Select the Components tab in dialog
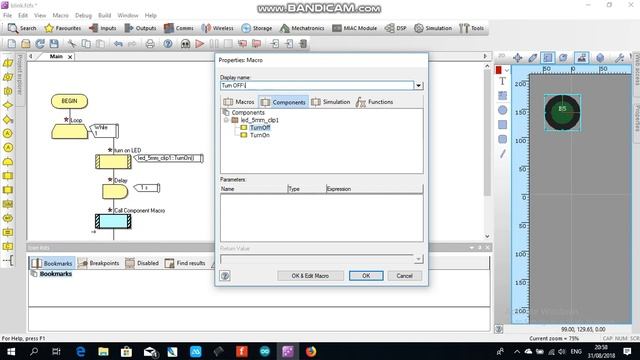The width and height of the screenshot is (640, 360). pos(283,102)
